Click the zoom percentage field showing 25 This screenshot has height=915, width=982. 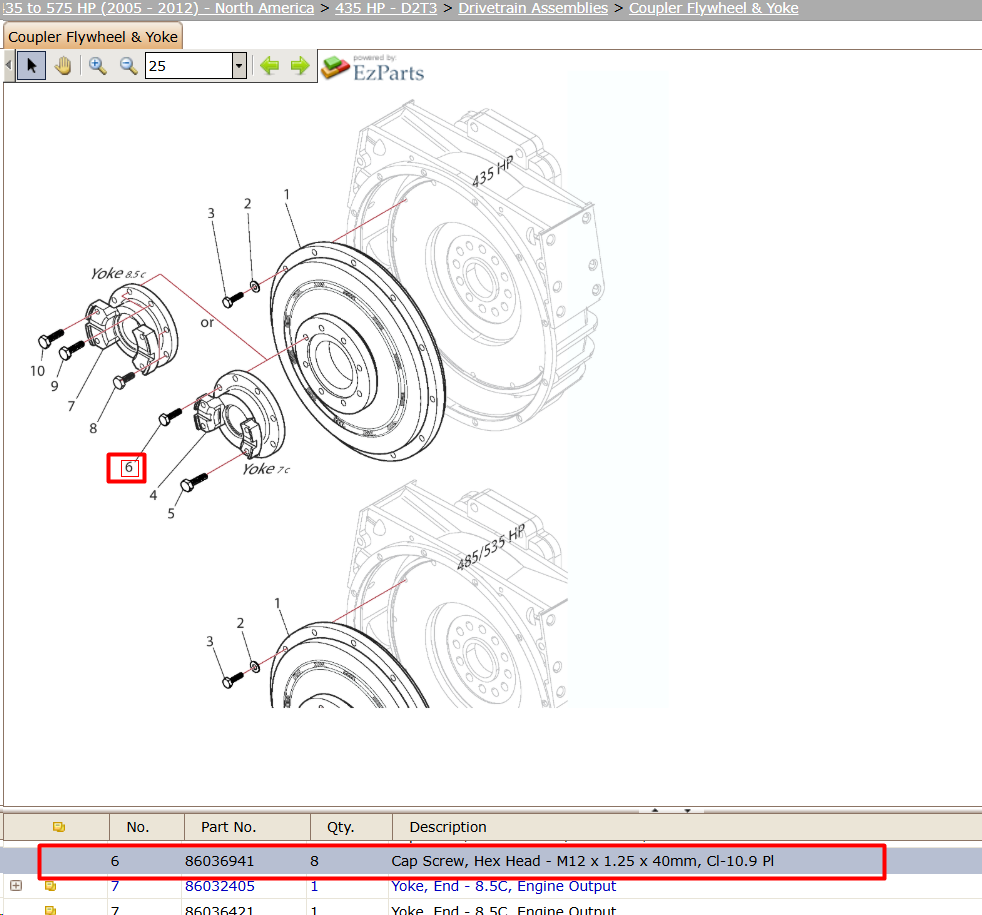[189, 66]
